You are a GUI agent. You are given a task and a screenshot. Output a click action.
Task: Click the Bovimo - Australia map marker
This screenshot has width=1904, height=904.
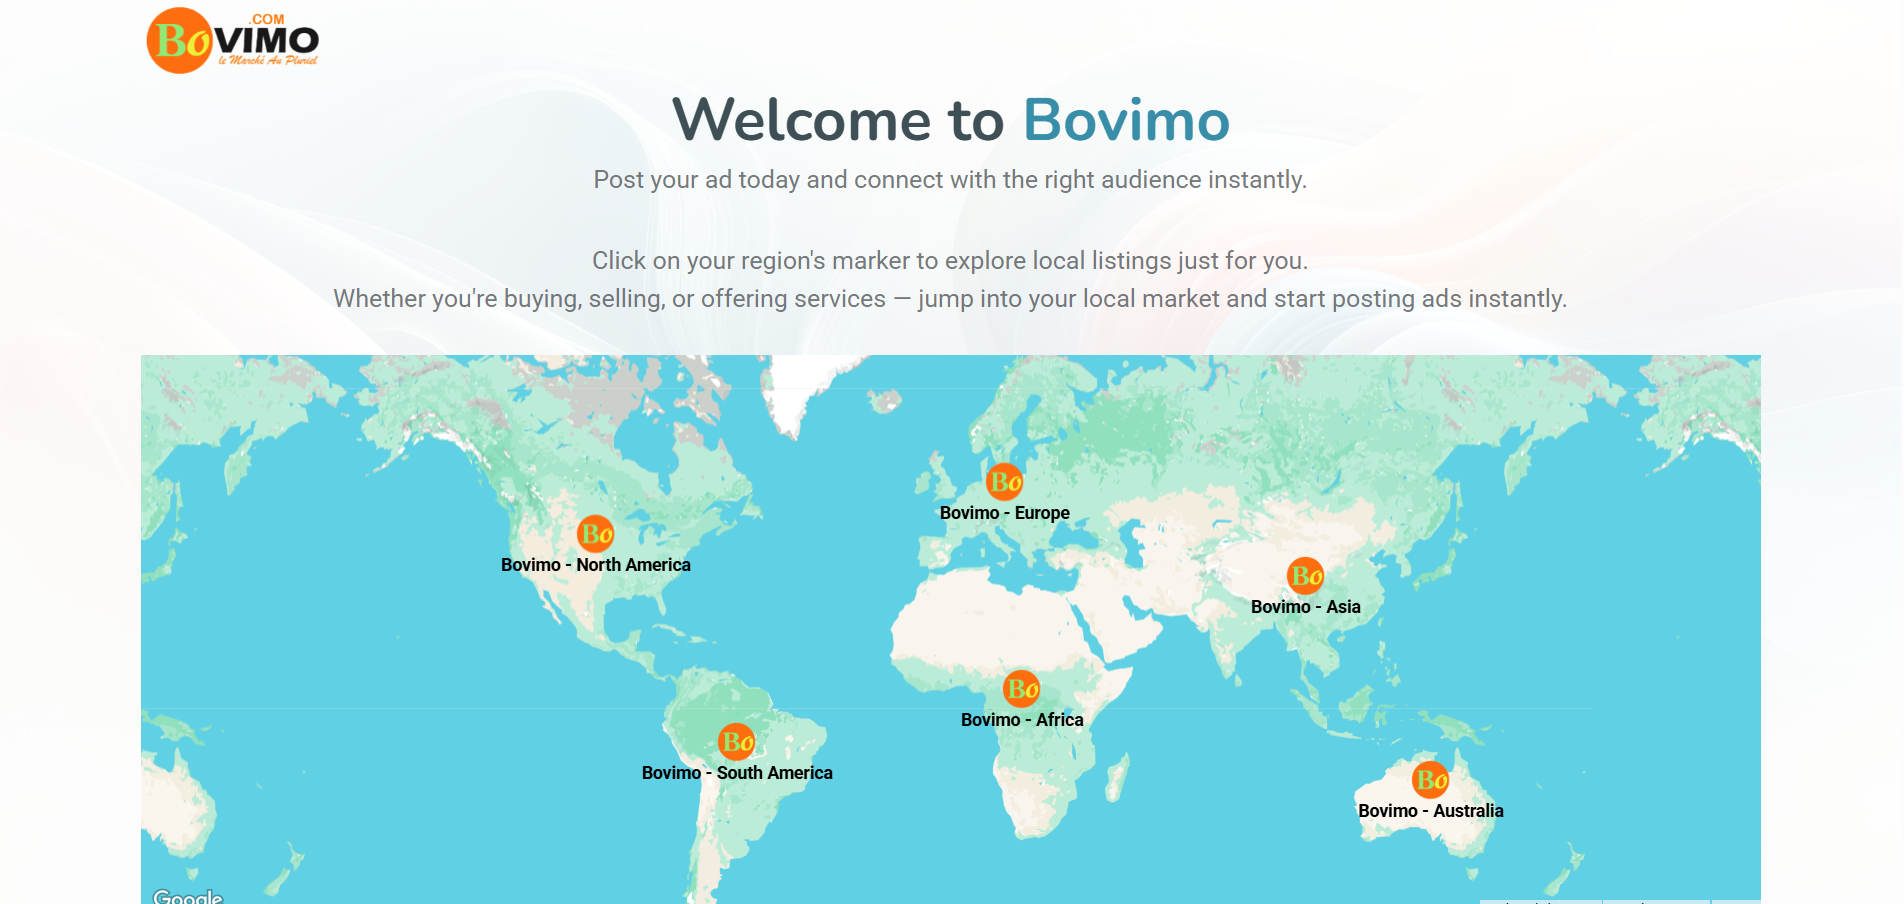[1430, 781]
